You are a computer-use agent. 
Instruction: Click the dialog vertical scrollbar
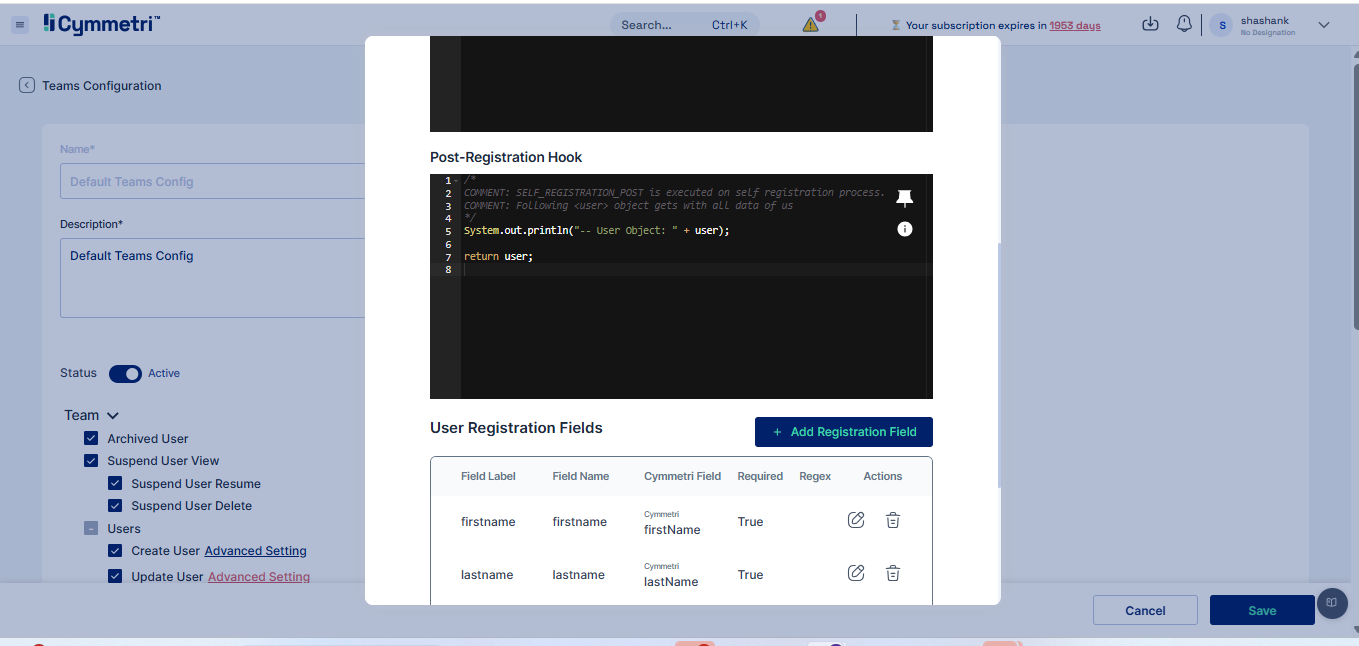pos(997,365)
